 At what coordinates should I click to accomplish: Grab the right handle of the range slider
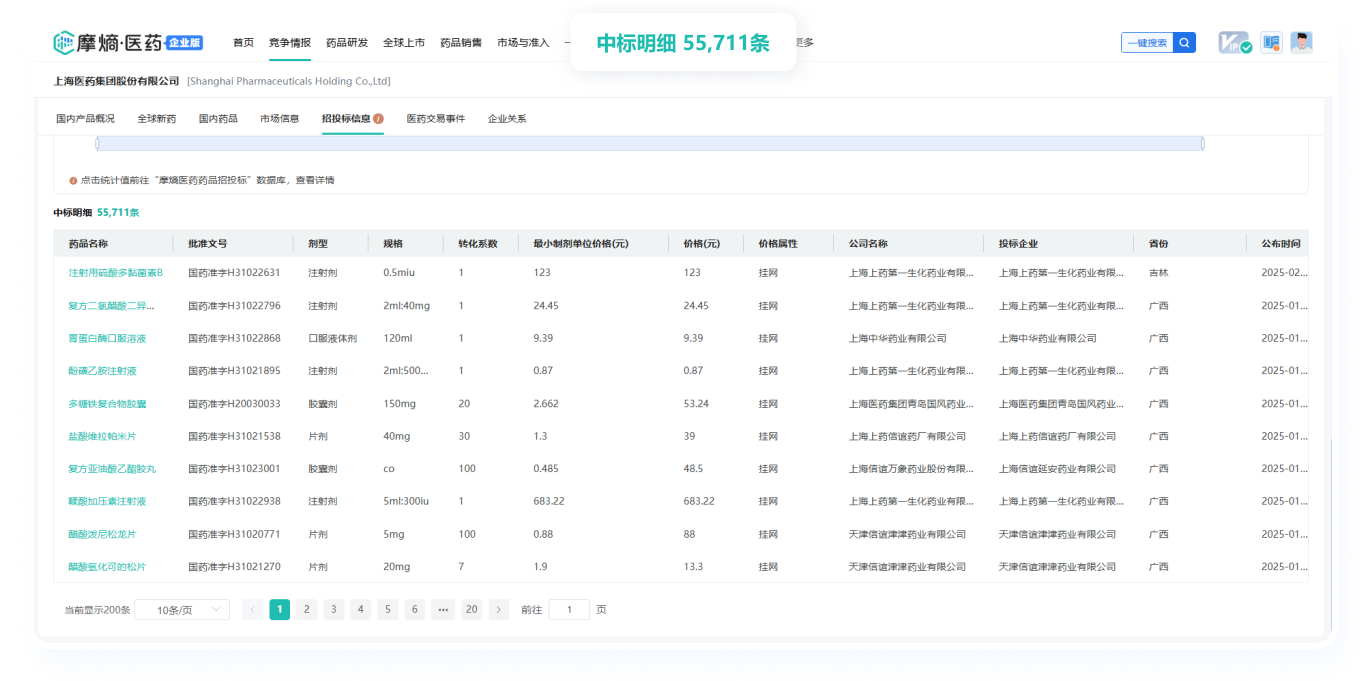pyautogui.click(x=1202, y=144)
